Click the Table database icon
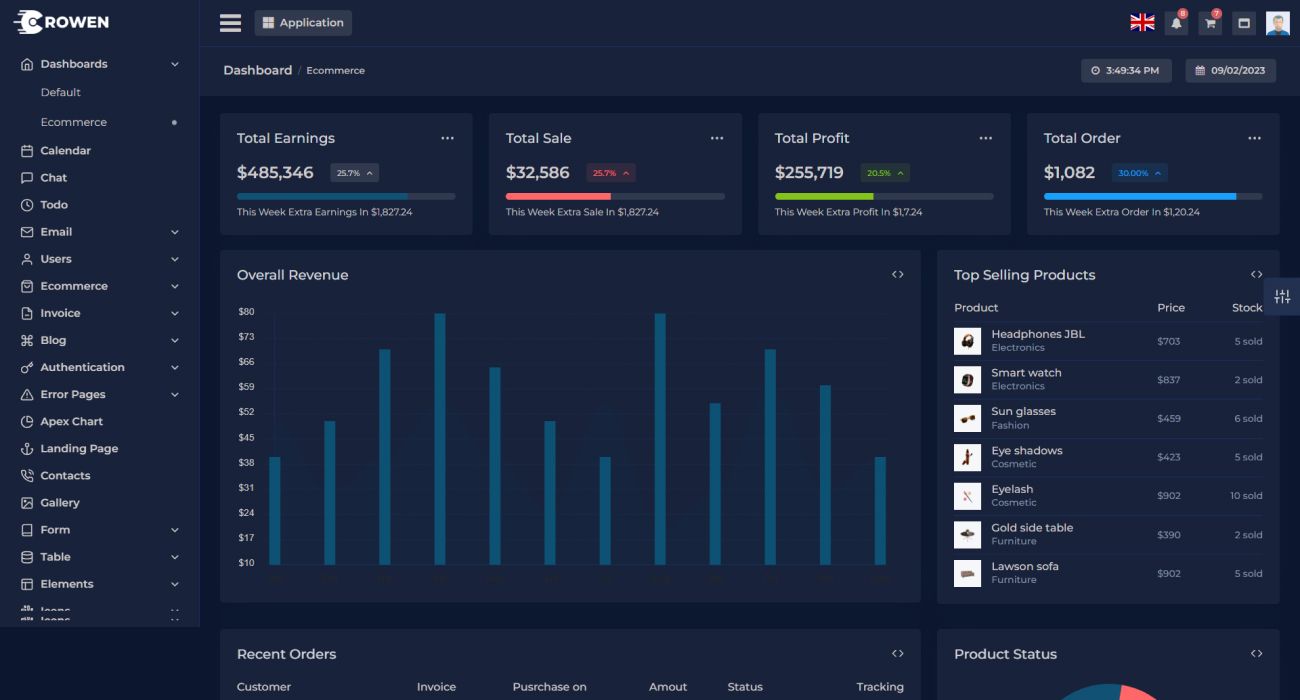 tap(27, 557)
